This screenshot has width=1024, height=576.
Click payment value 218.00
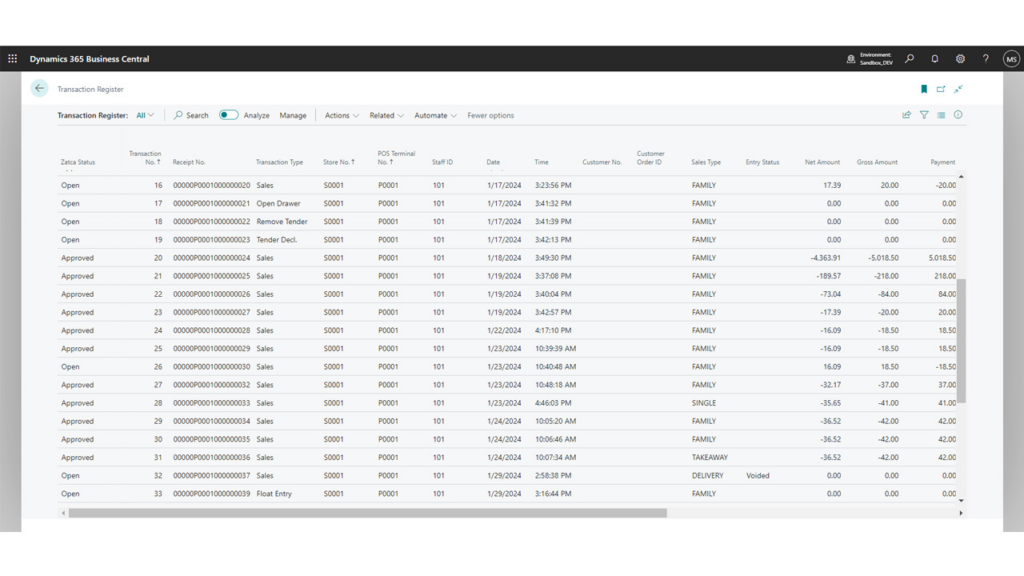click(945, 276)
